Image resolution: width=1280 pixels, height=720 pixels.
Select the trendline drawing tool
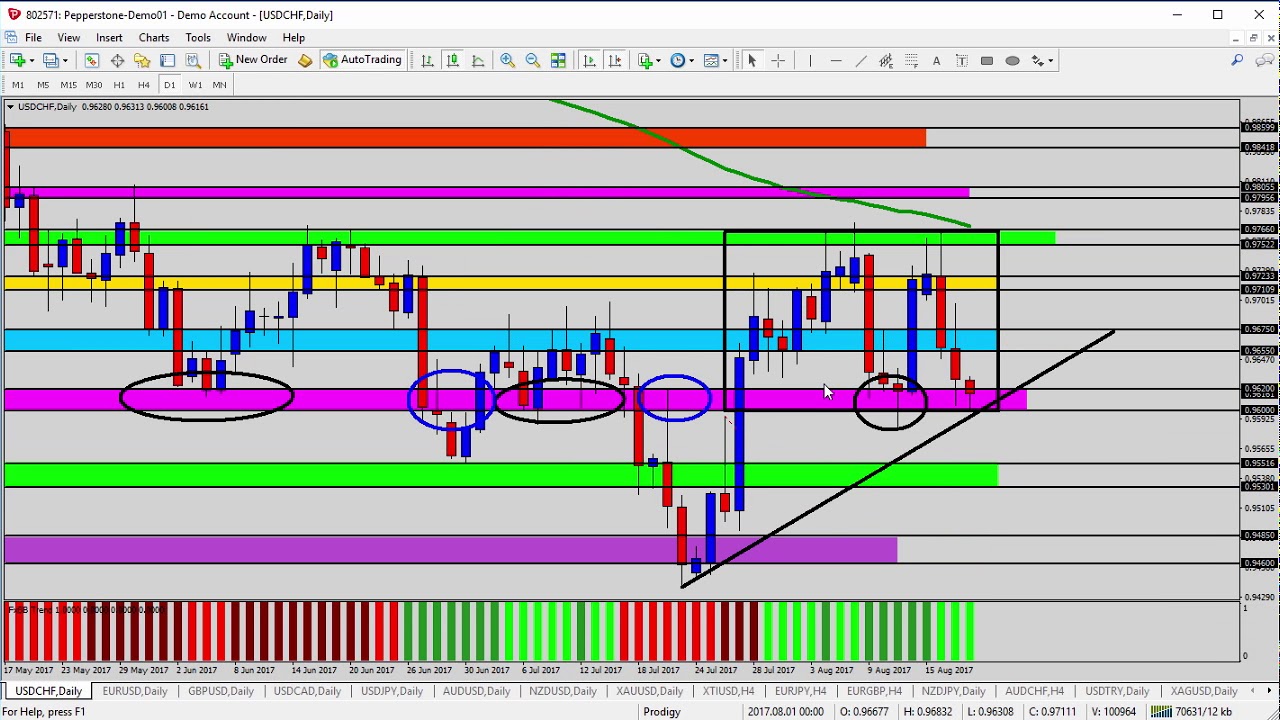point(861,60)
